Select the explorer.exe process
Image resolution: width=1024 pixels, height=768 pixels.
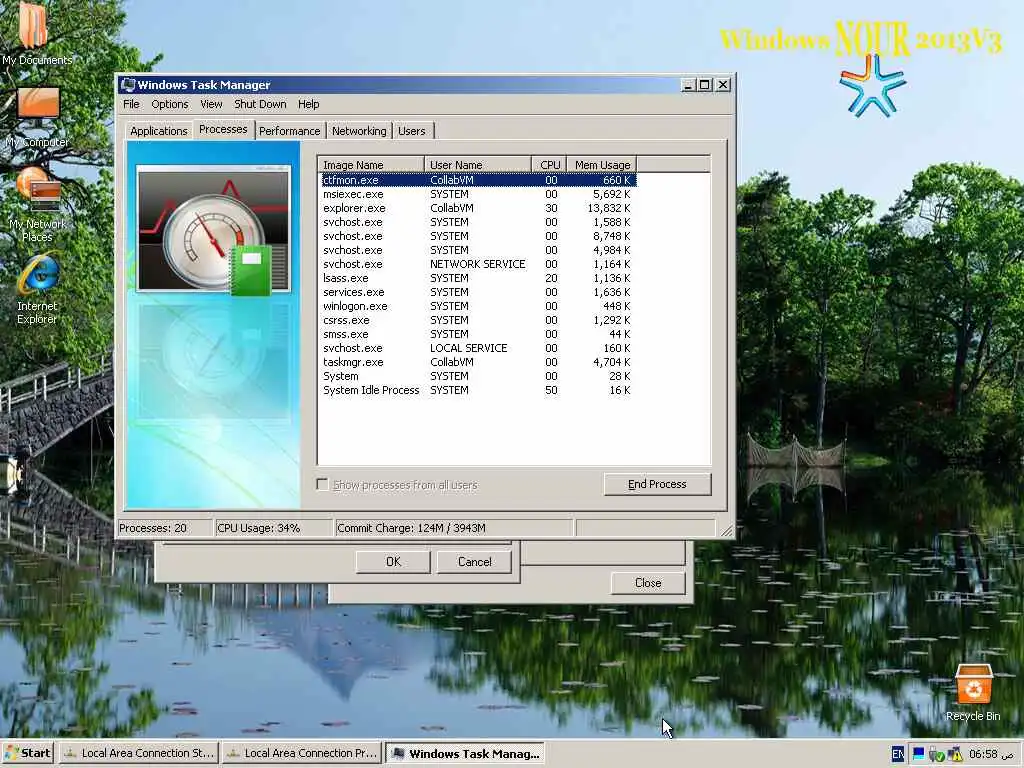[479, 208]
